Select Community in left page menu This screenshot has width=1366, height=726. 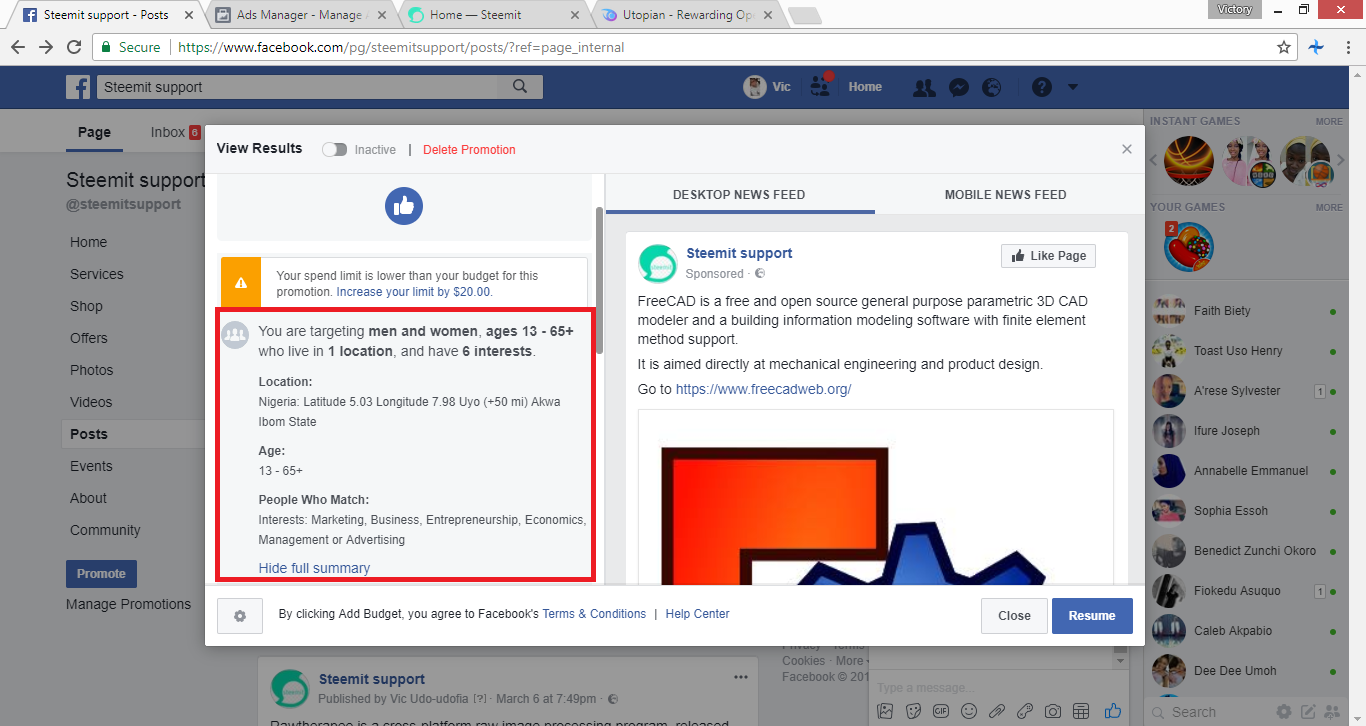(105, 530)
